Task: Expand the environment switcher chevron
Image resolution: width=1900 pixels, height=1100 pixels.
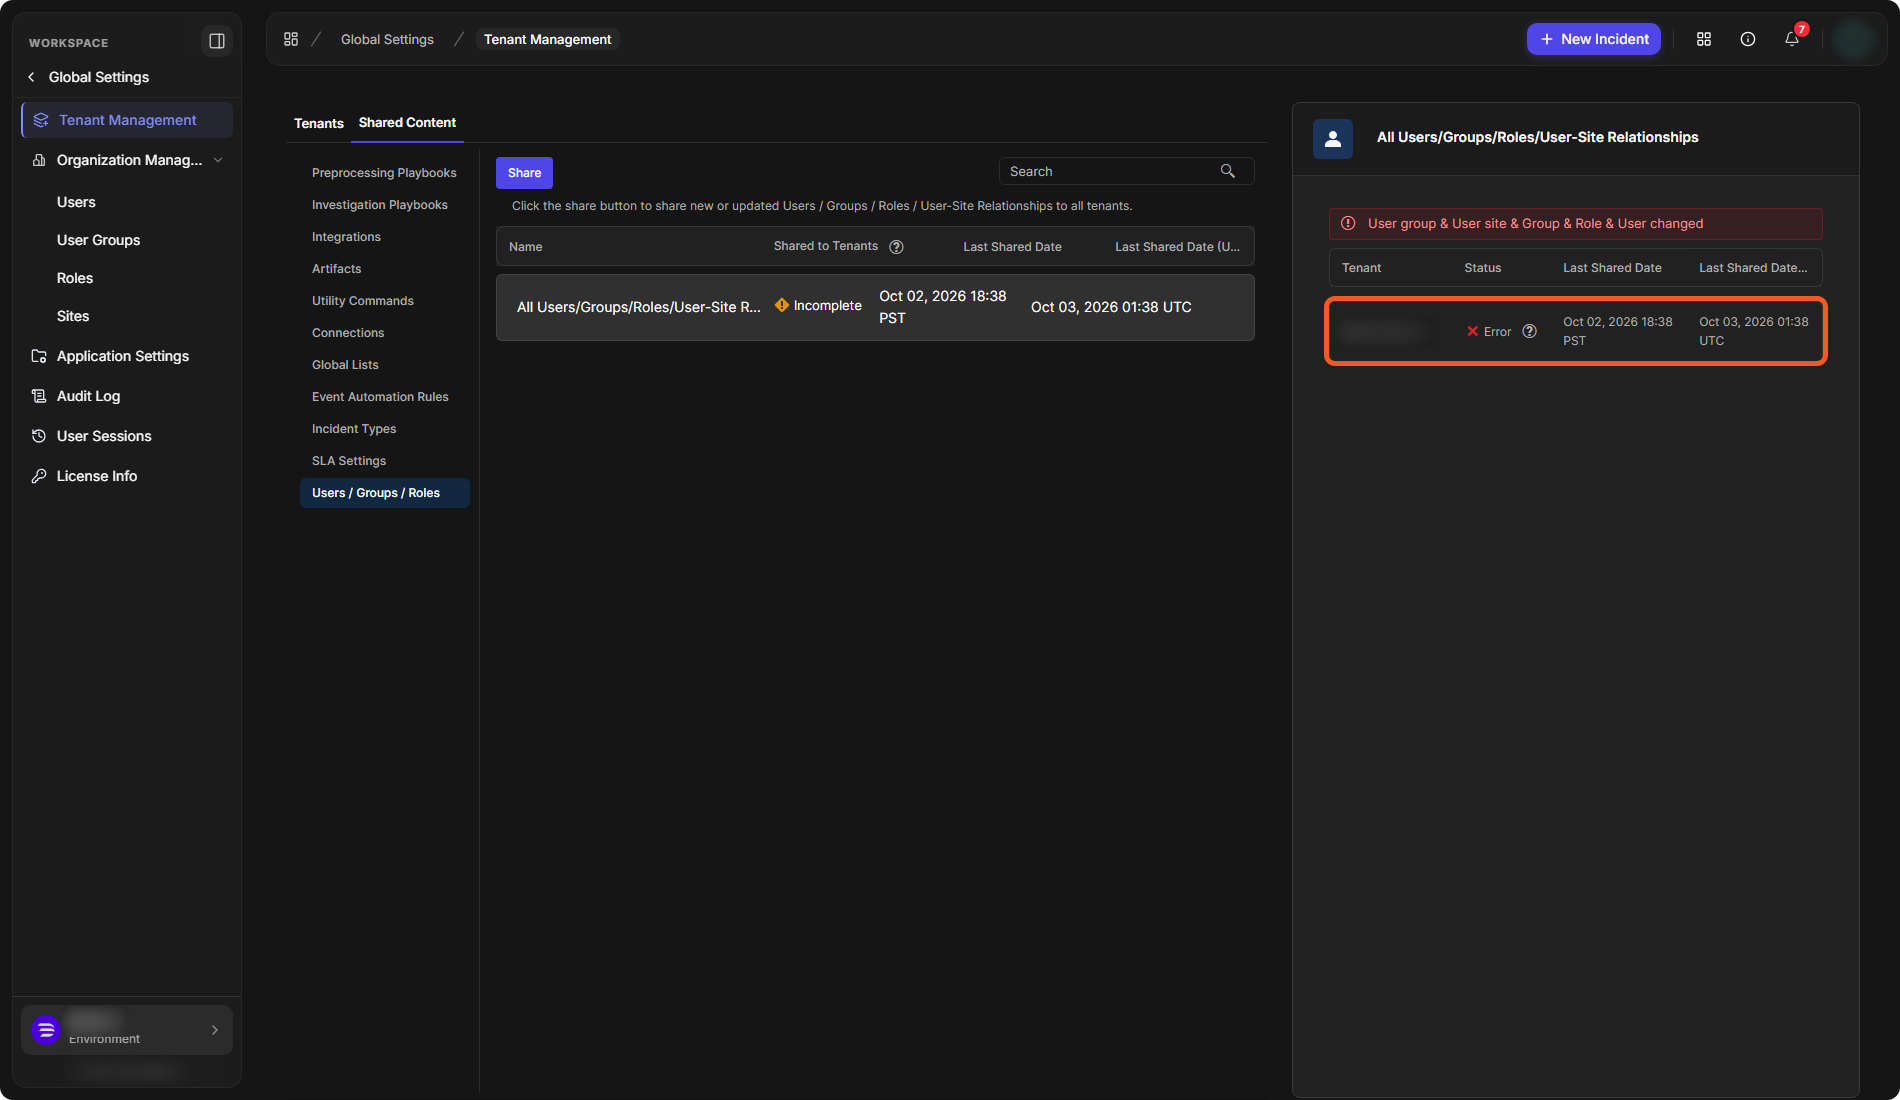Action: [215, 1030]
